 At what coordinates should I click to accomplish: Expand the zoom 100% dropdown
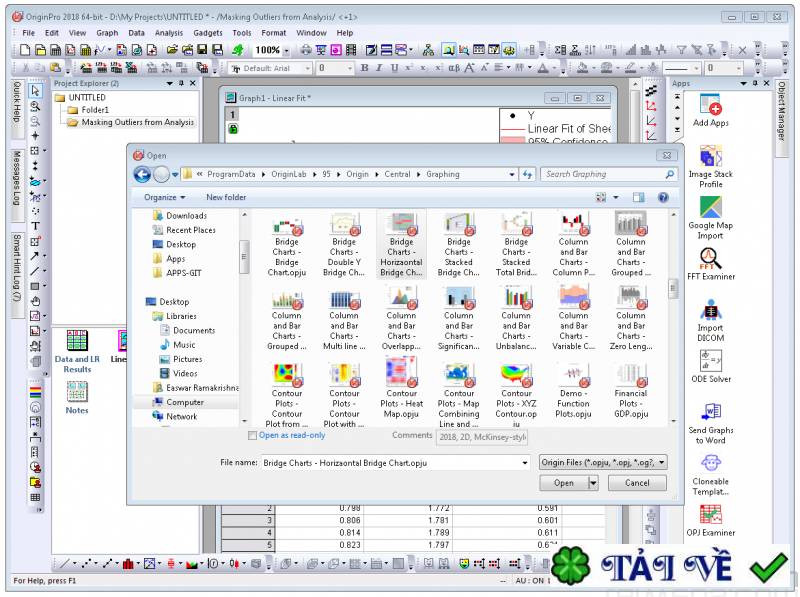click(x=286, y=51)
